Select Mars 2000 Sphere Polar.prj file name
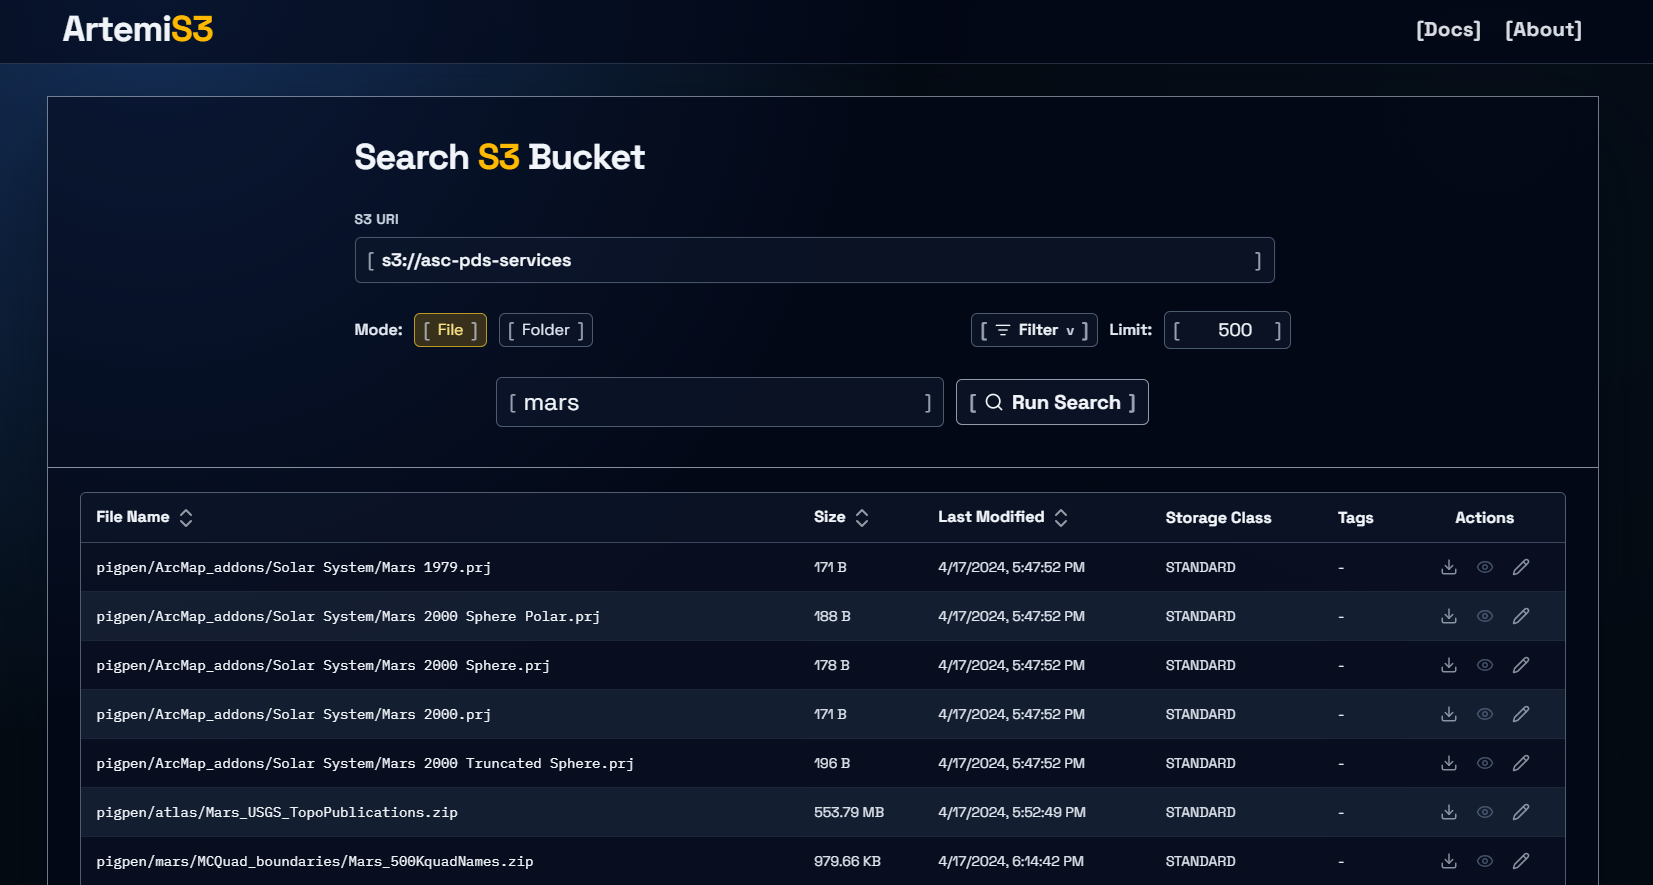The image size is (1653, 885). (348, 616)
